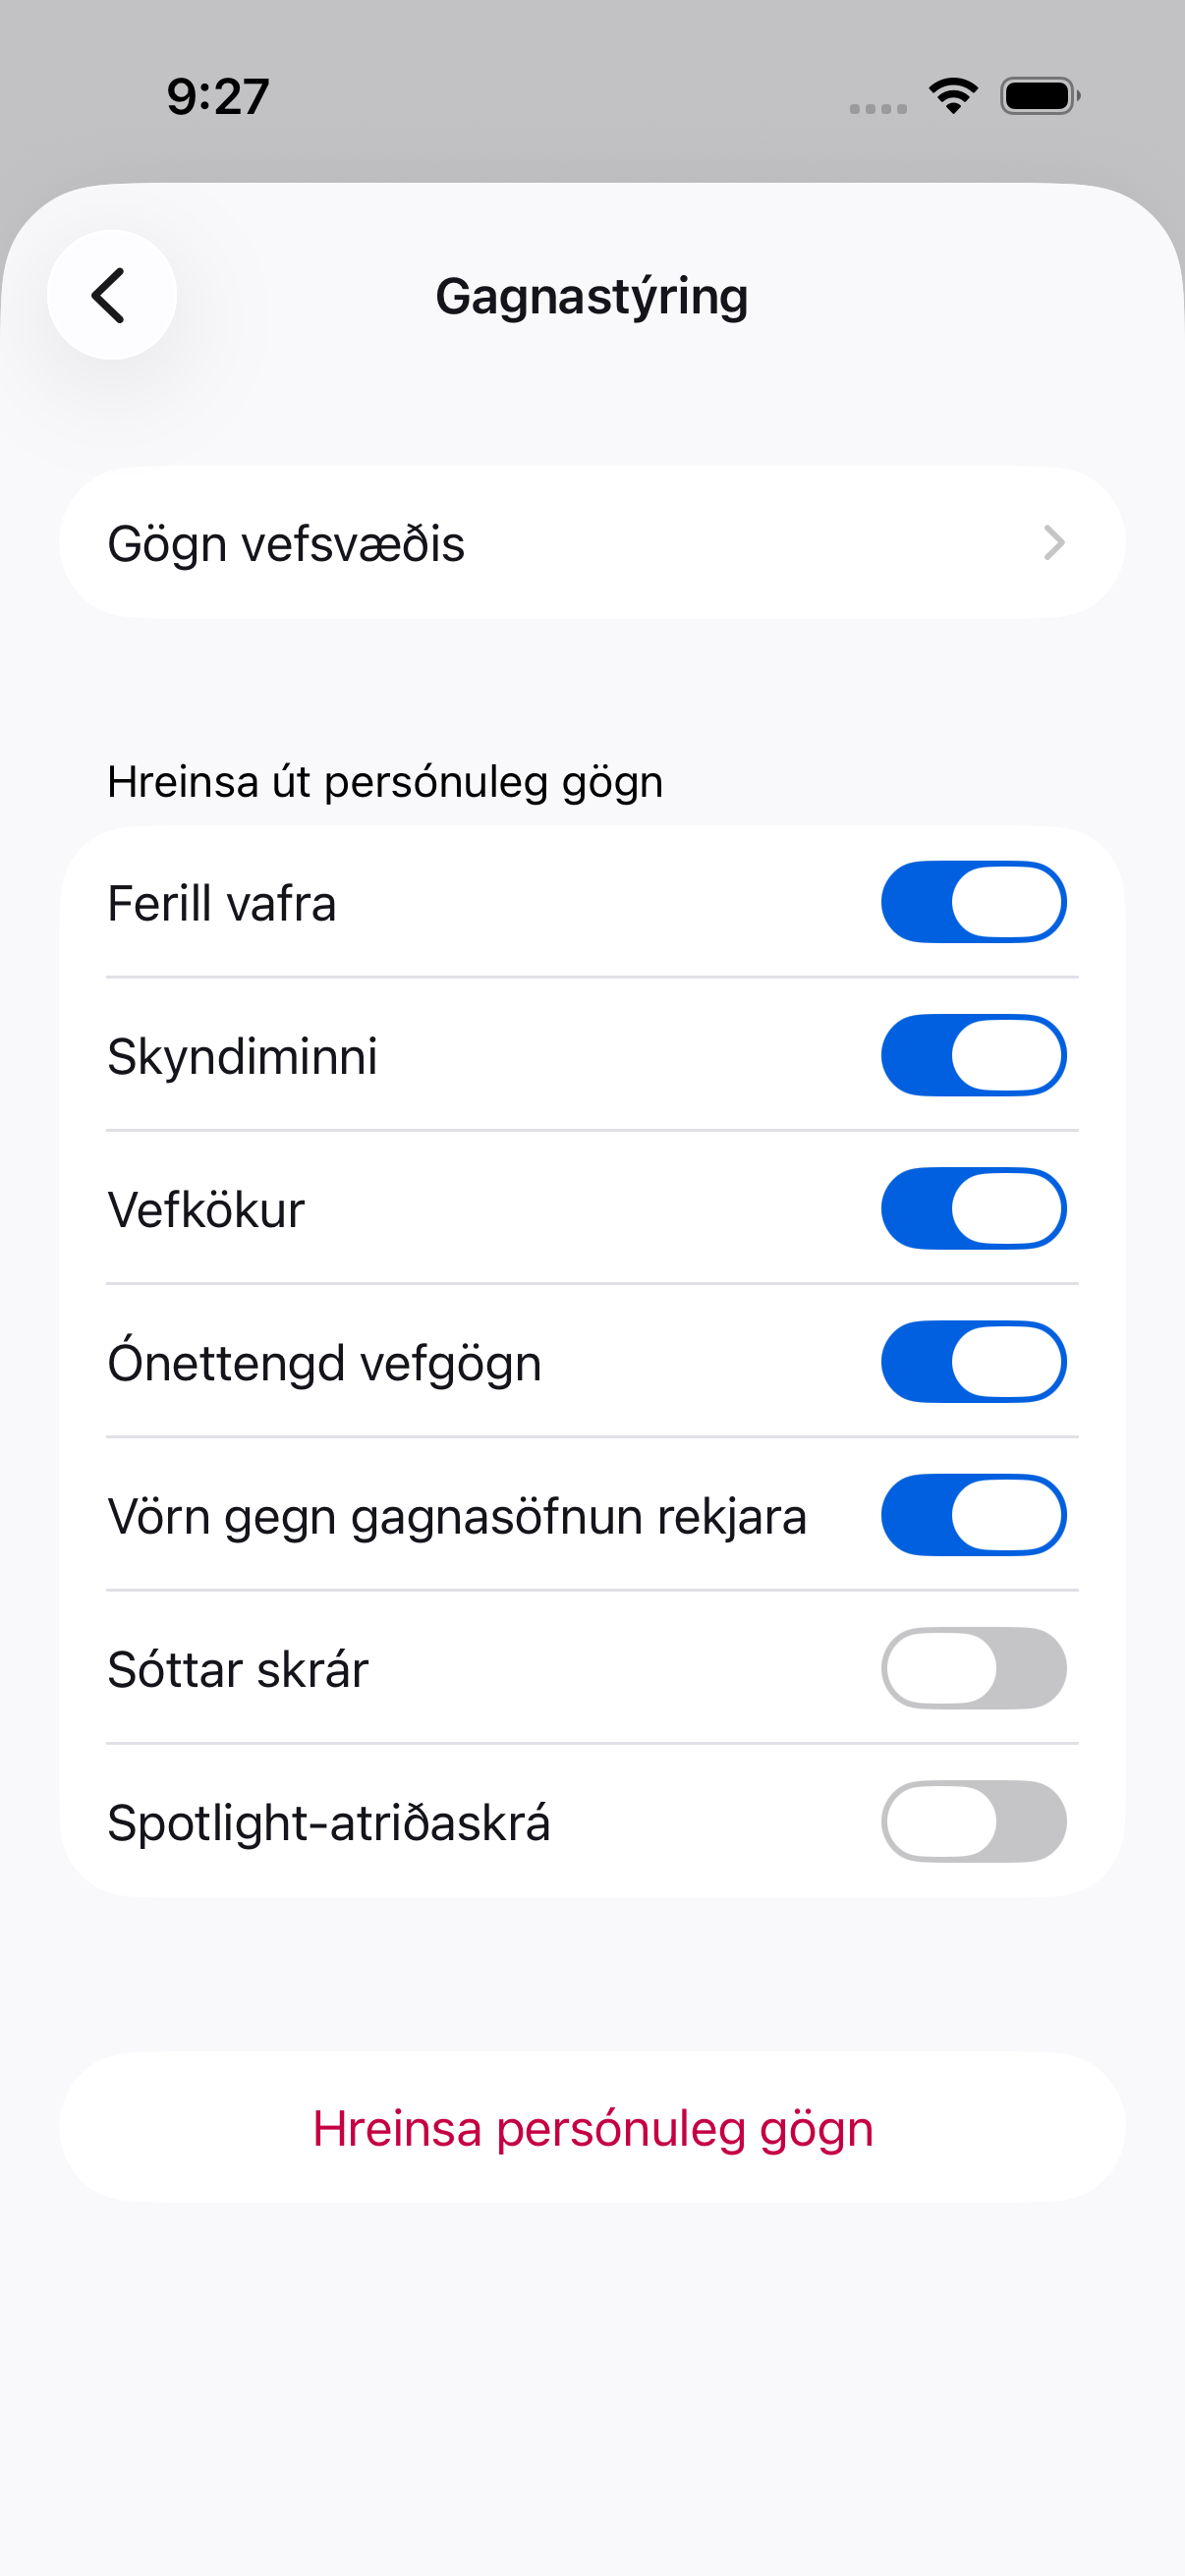Disable the Ónettengd vefgögn toggle
The width and height of the screenshot is (1185, 2576).
point(973,1362)
